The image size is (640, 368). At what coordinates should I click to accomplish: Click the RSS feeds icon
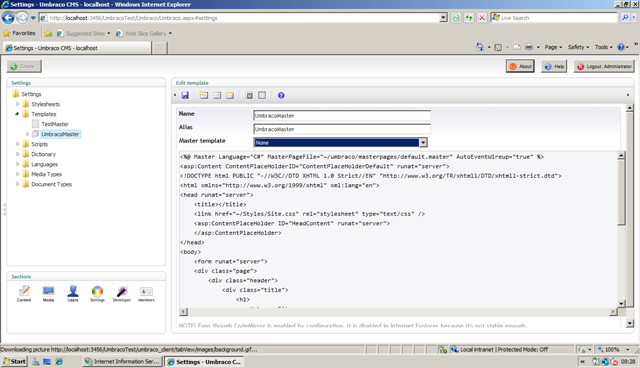click(498, 47)
